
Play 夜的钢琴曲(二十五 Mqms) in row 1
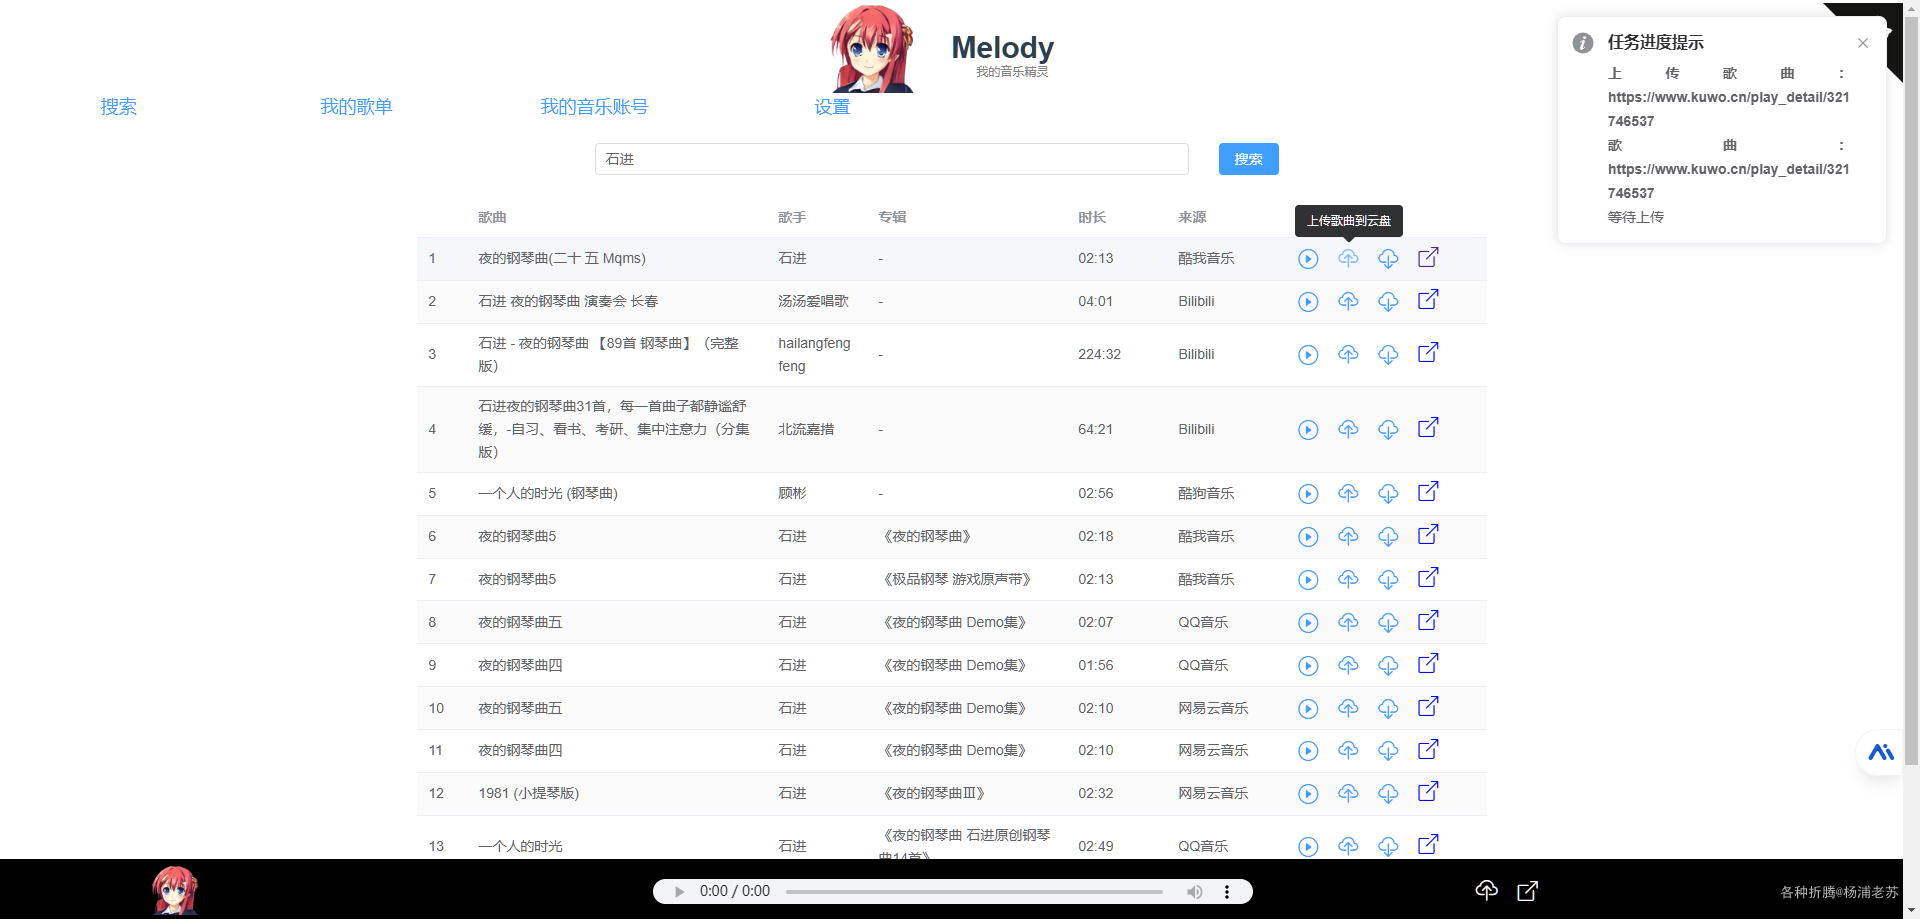[x=1308, y=259]
